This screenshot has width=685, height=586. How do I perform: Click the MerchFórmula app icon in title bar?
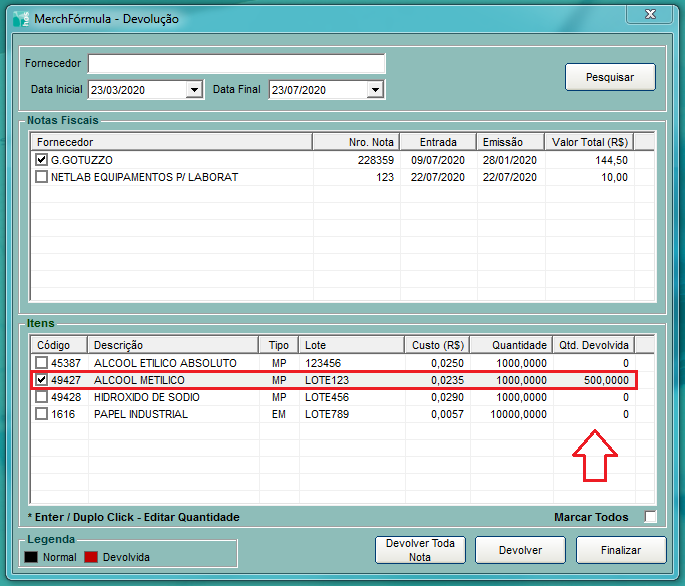coord(20,18)
